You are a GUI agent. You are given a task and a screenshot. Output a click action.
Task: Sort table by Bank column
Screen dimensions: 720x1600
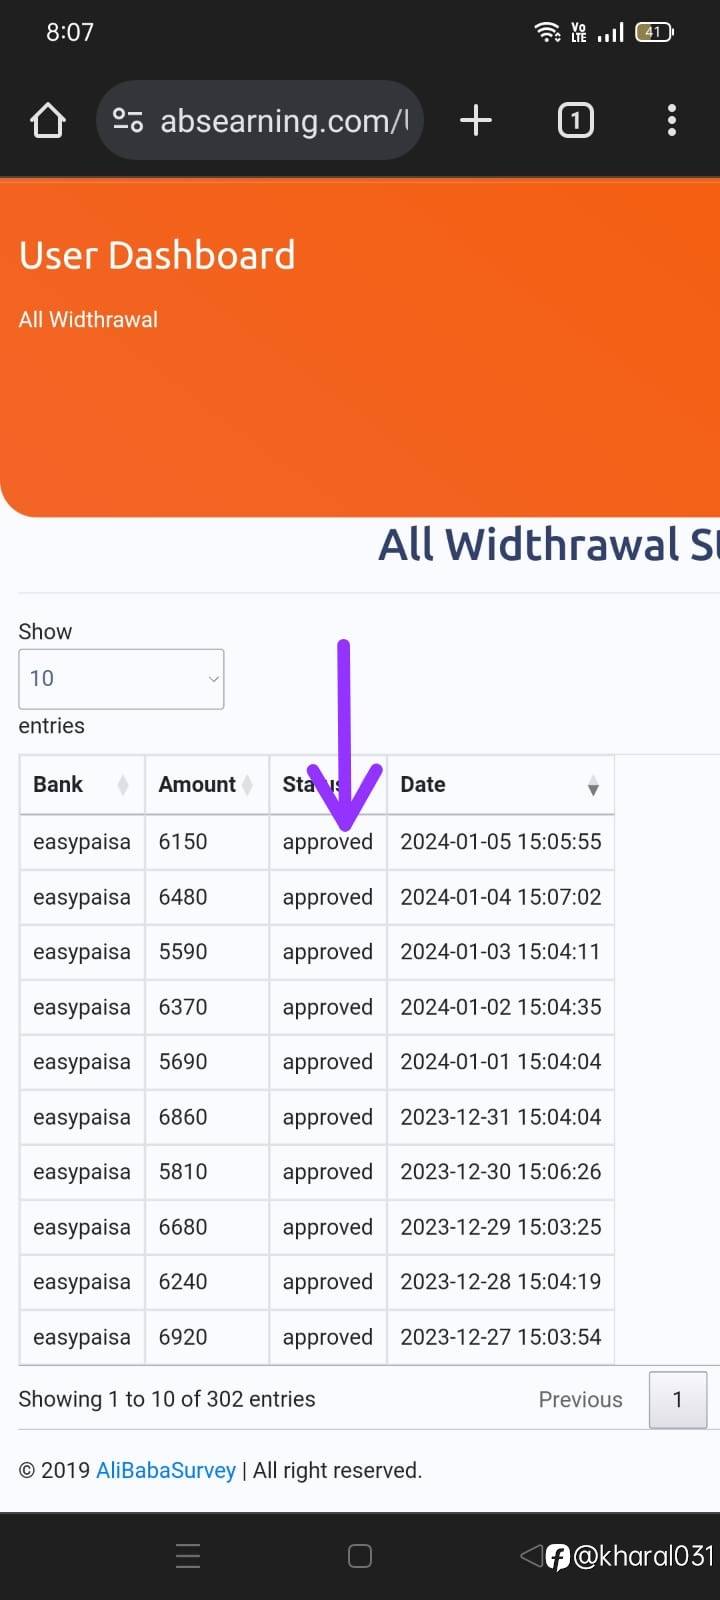[x=81, y=785]
